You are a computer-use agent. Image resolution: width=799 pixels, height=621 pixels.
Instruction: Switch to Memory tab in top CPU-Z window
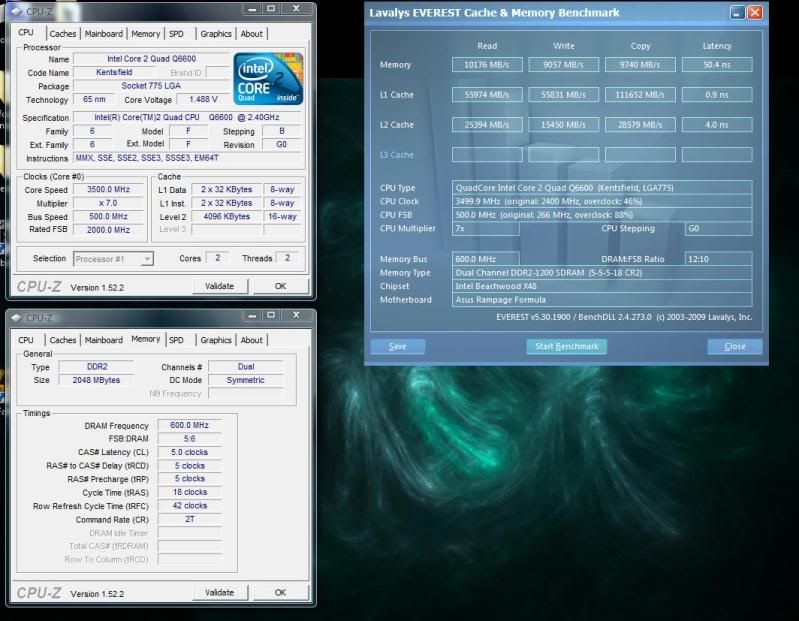145,34
